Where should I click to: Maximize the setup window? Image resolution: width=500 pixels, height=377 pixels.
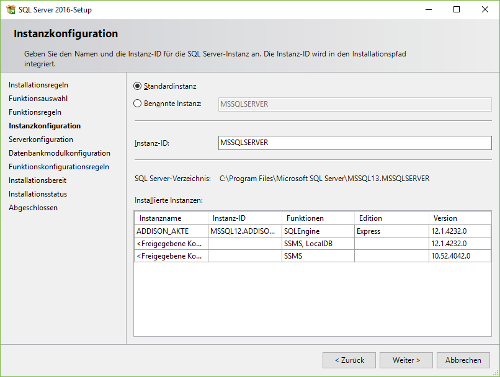pyautogui.click(x=456, y=9)
